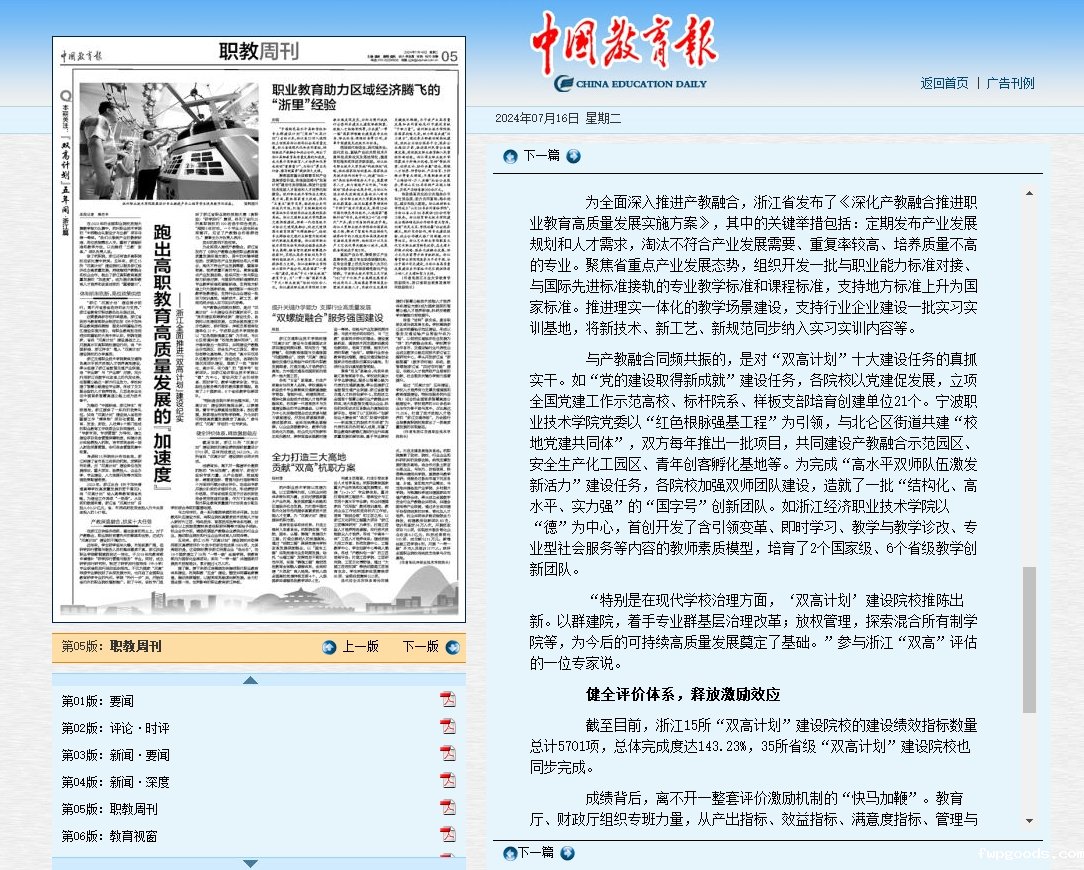Select 第06版：教育视窗 in the edition list
1084x870 pixels.
pos(110,836)
